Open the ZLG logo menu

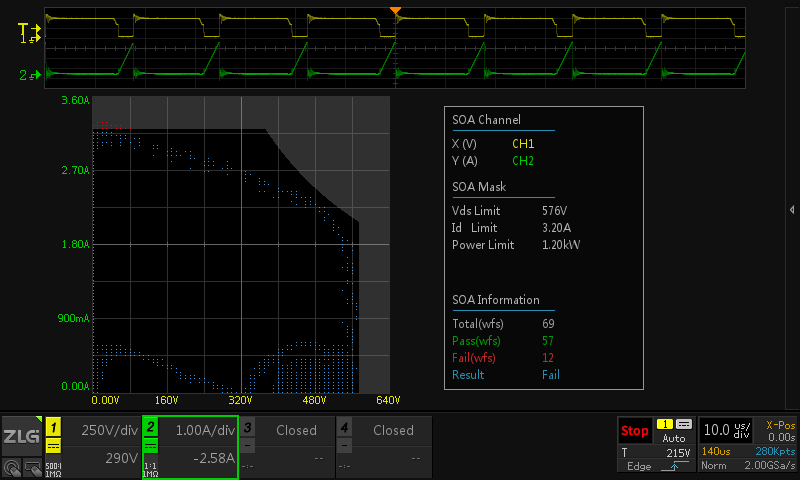pyautogui.click(x=20, y=436)
